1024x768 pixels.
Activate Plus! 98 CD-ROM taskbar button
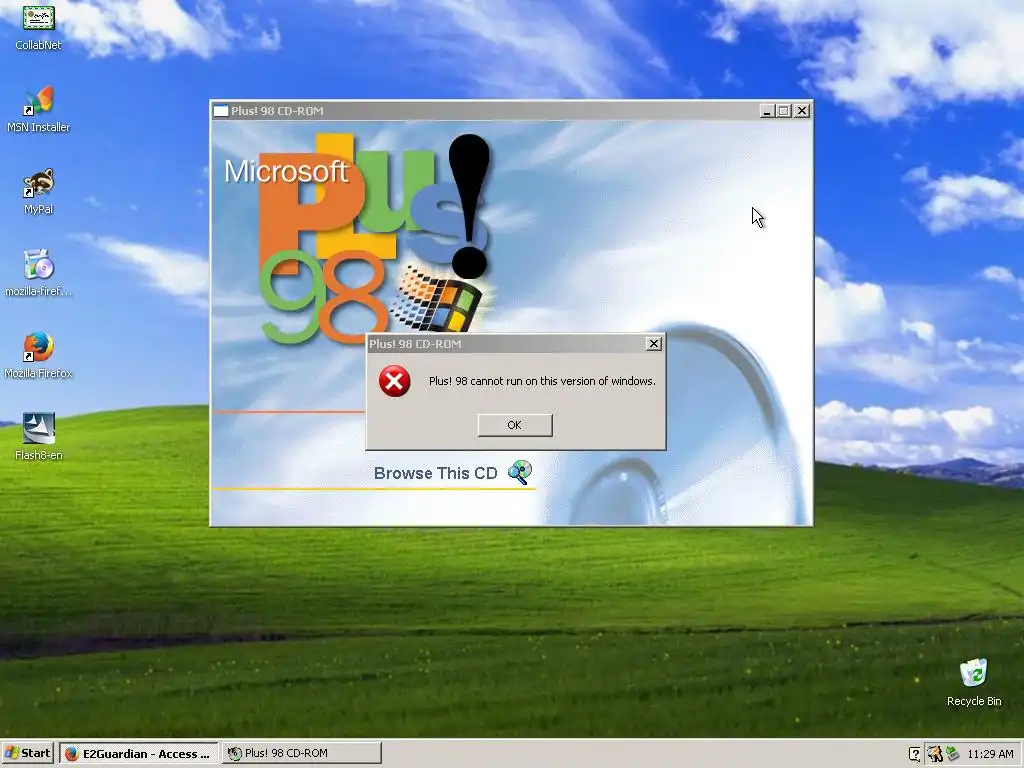(x=301, y=753)
